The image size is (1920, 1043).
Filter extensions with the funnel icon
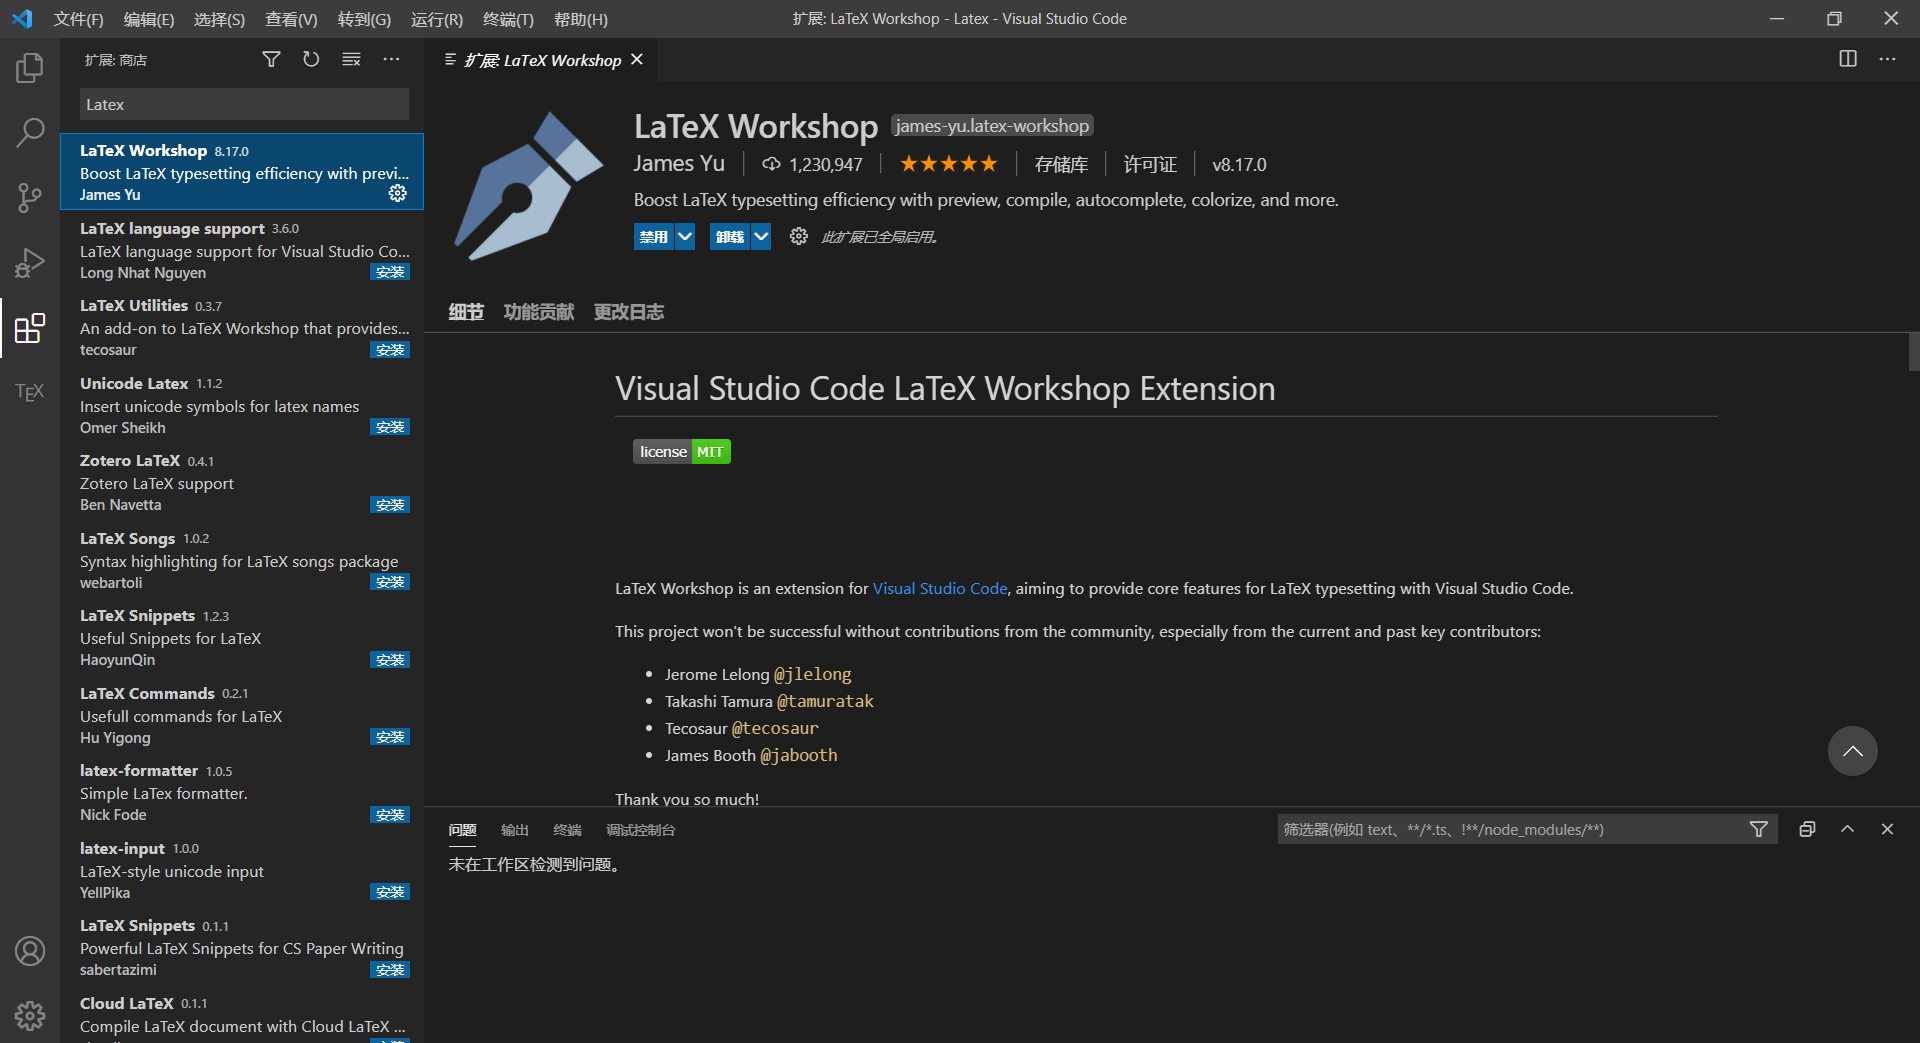click(271, 60)
